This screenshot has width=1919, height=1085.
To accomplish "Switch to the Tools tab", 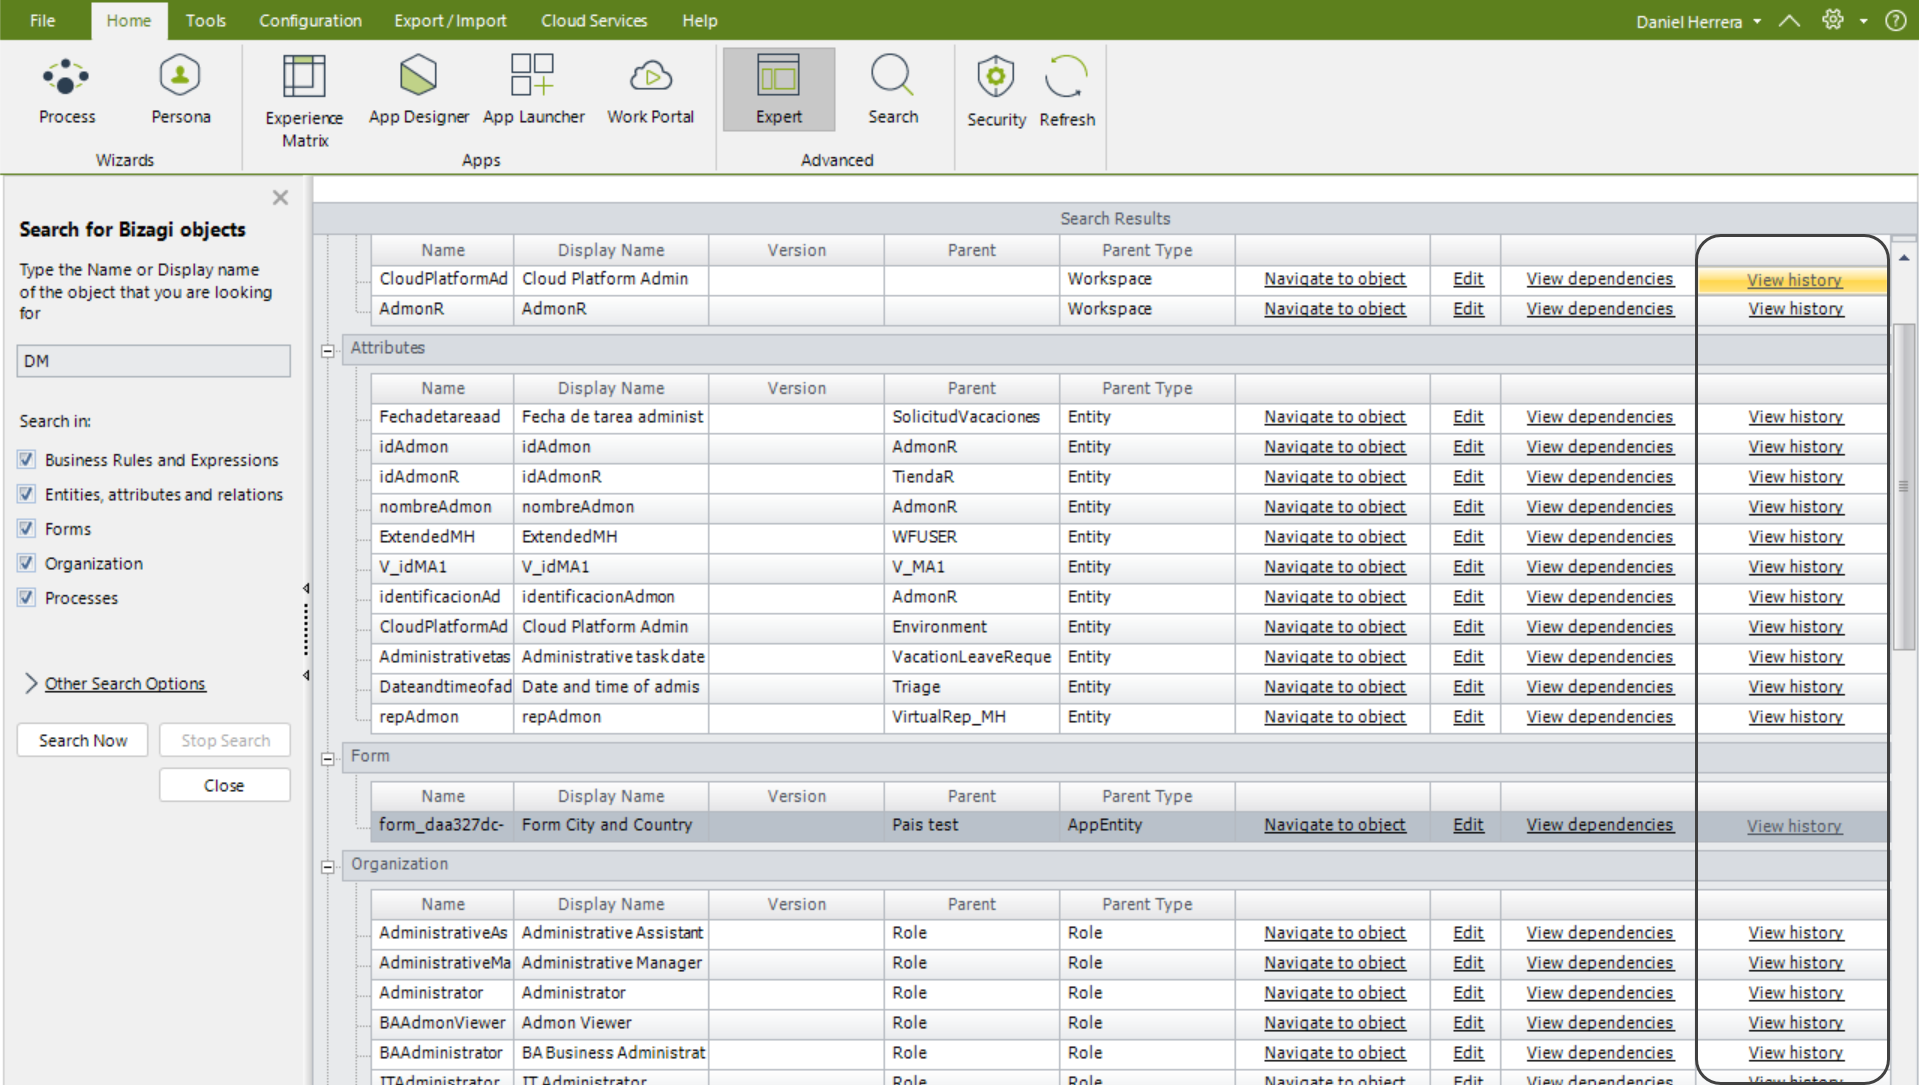I will (205, 20).
